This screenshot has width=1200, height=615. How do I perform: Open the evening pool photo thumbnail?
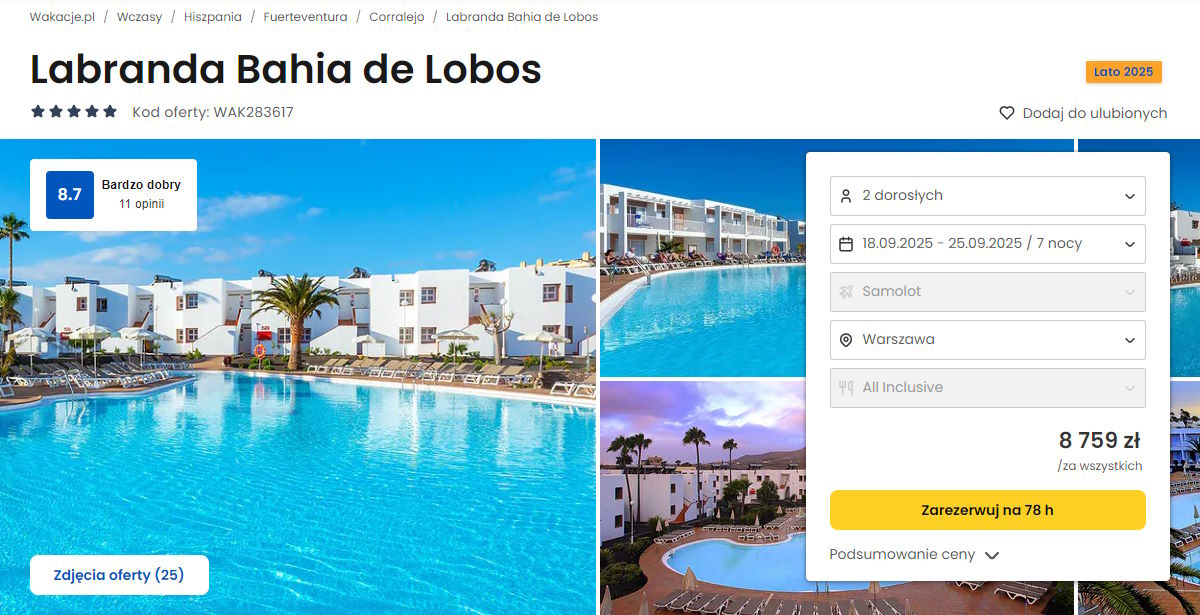(x=702, y=498)
